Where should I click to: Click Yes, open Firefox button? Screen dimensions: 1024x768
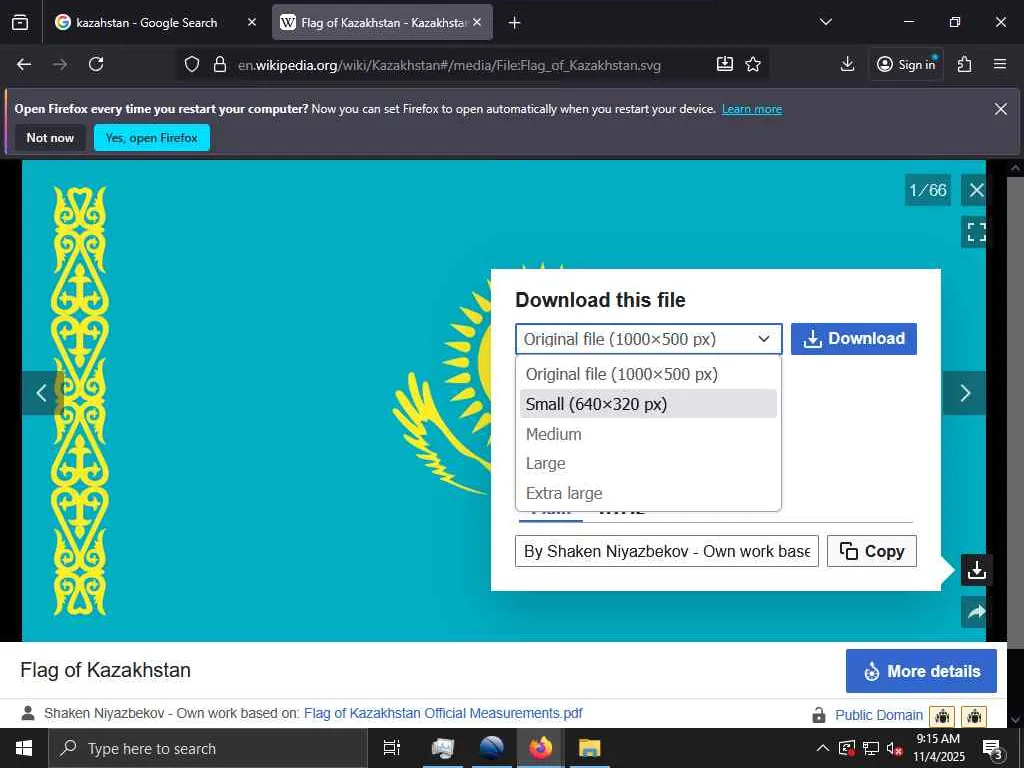(x=152, y=138)
